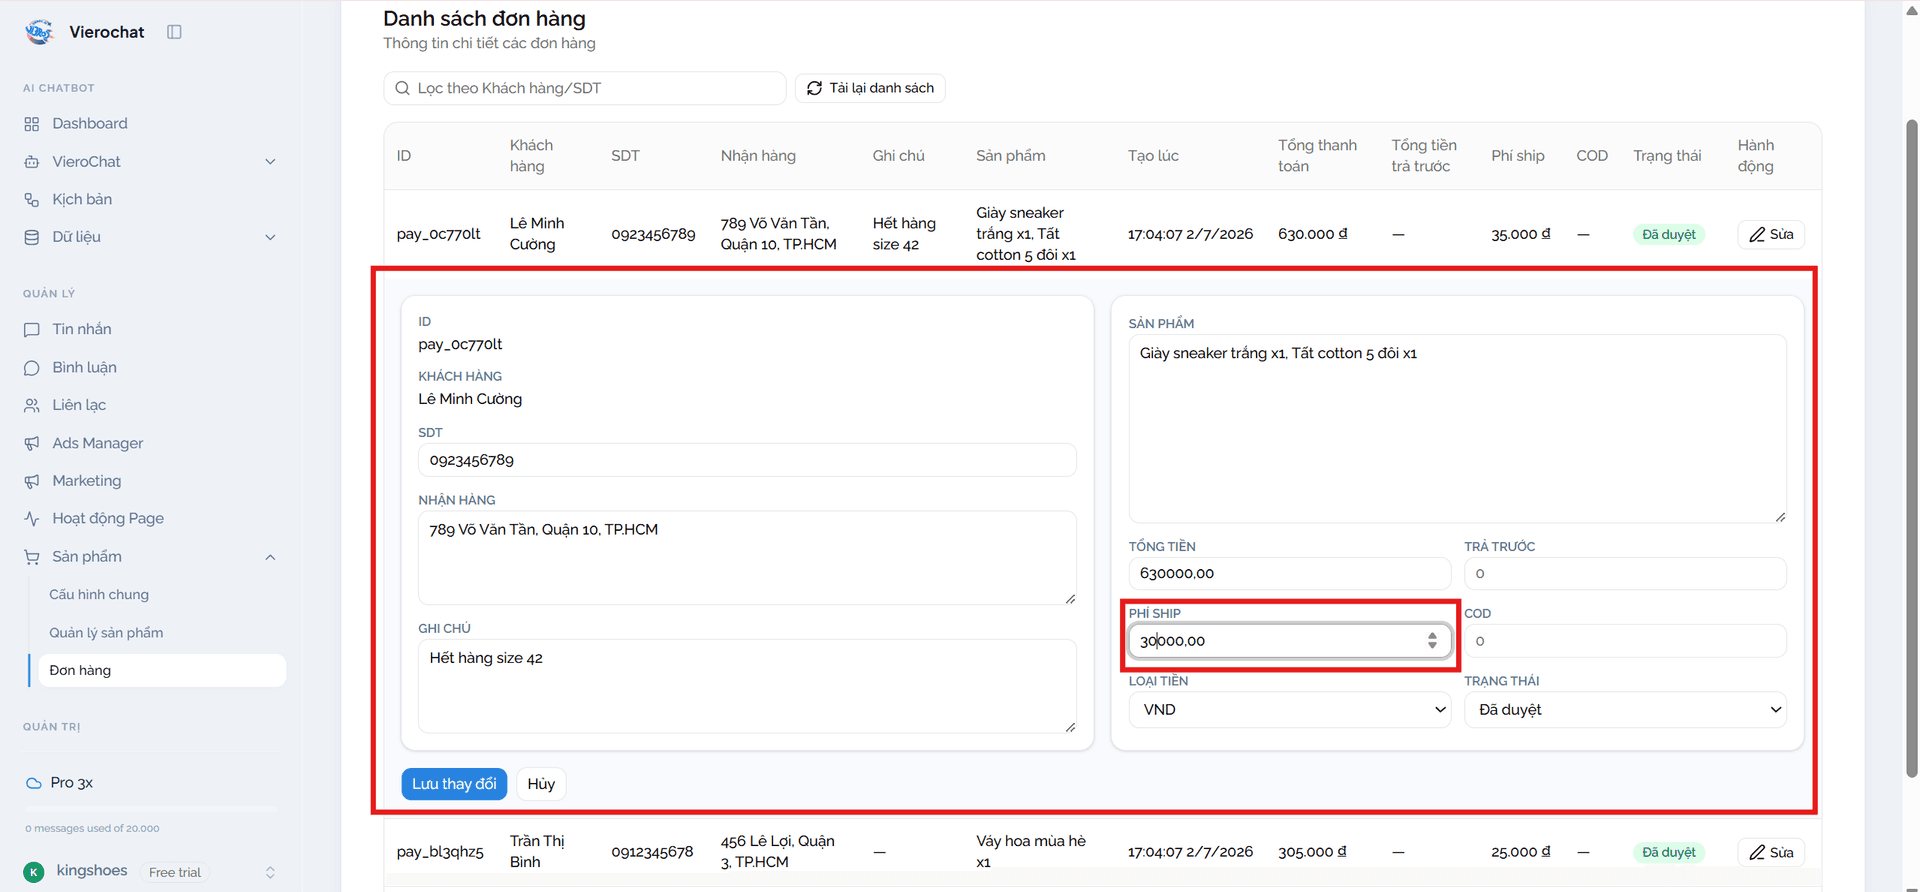Focus the Lọc theo Khách hàng/SDT search field

(585, 88)
